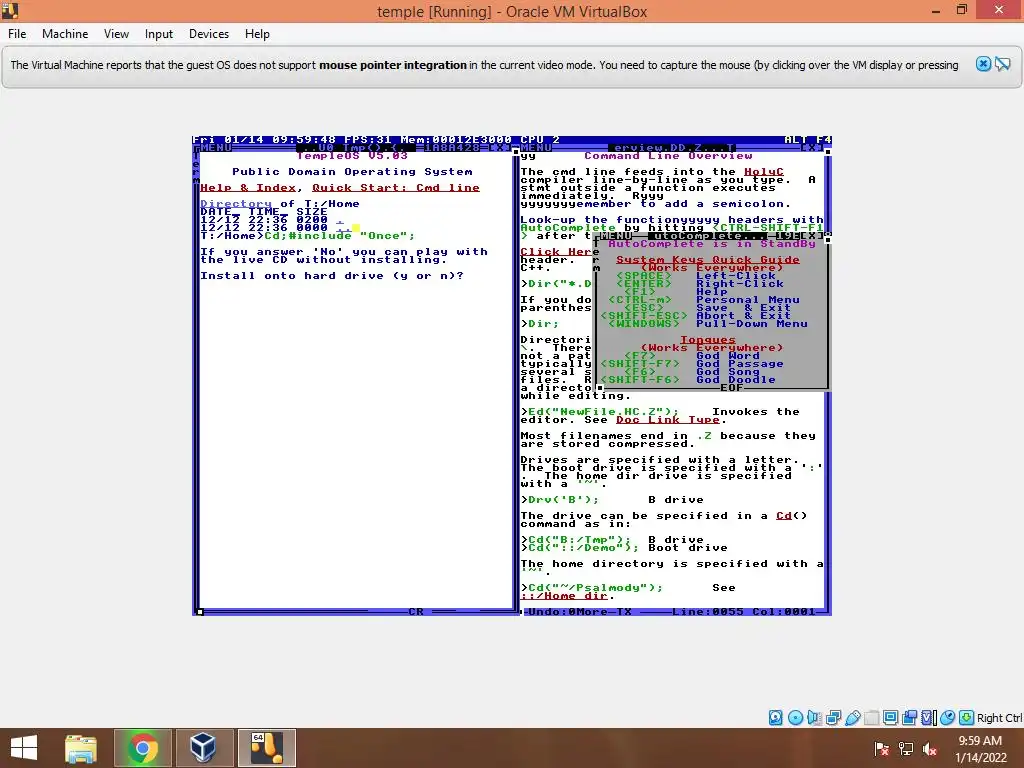Click the >Ed("NewFile.HC.Z"); command text
1024x768 pixels.
pos(600,411)
